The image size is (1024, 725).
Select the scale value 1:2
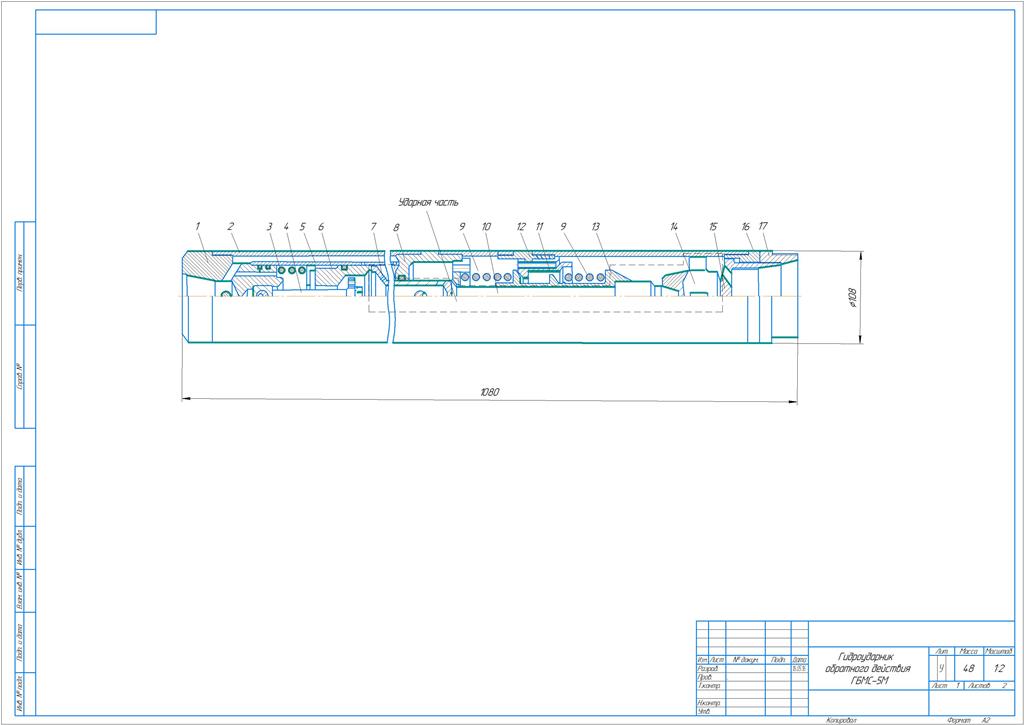(999, 668)
